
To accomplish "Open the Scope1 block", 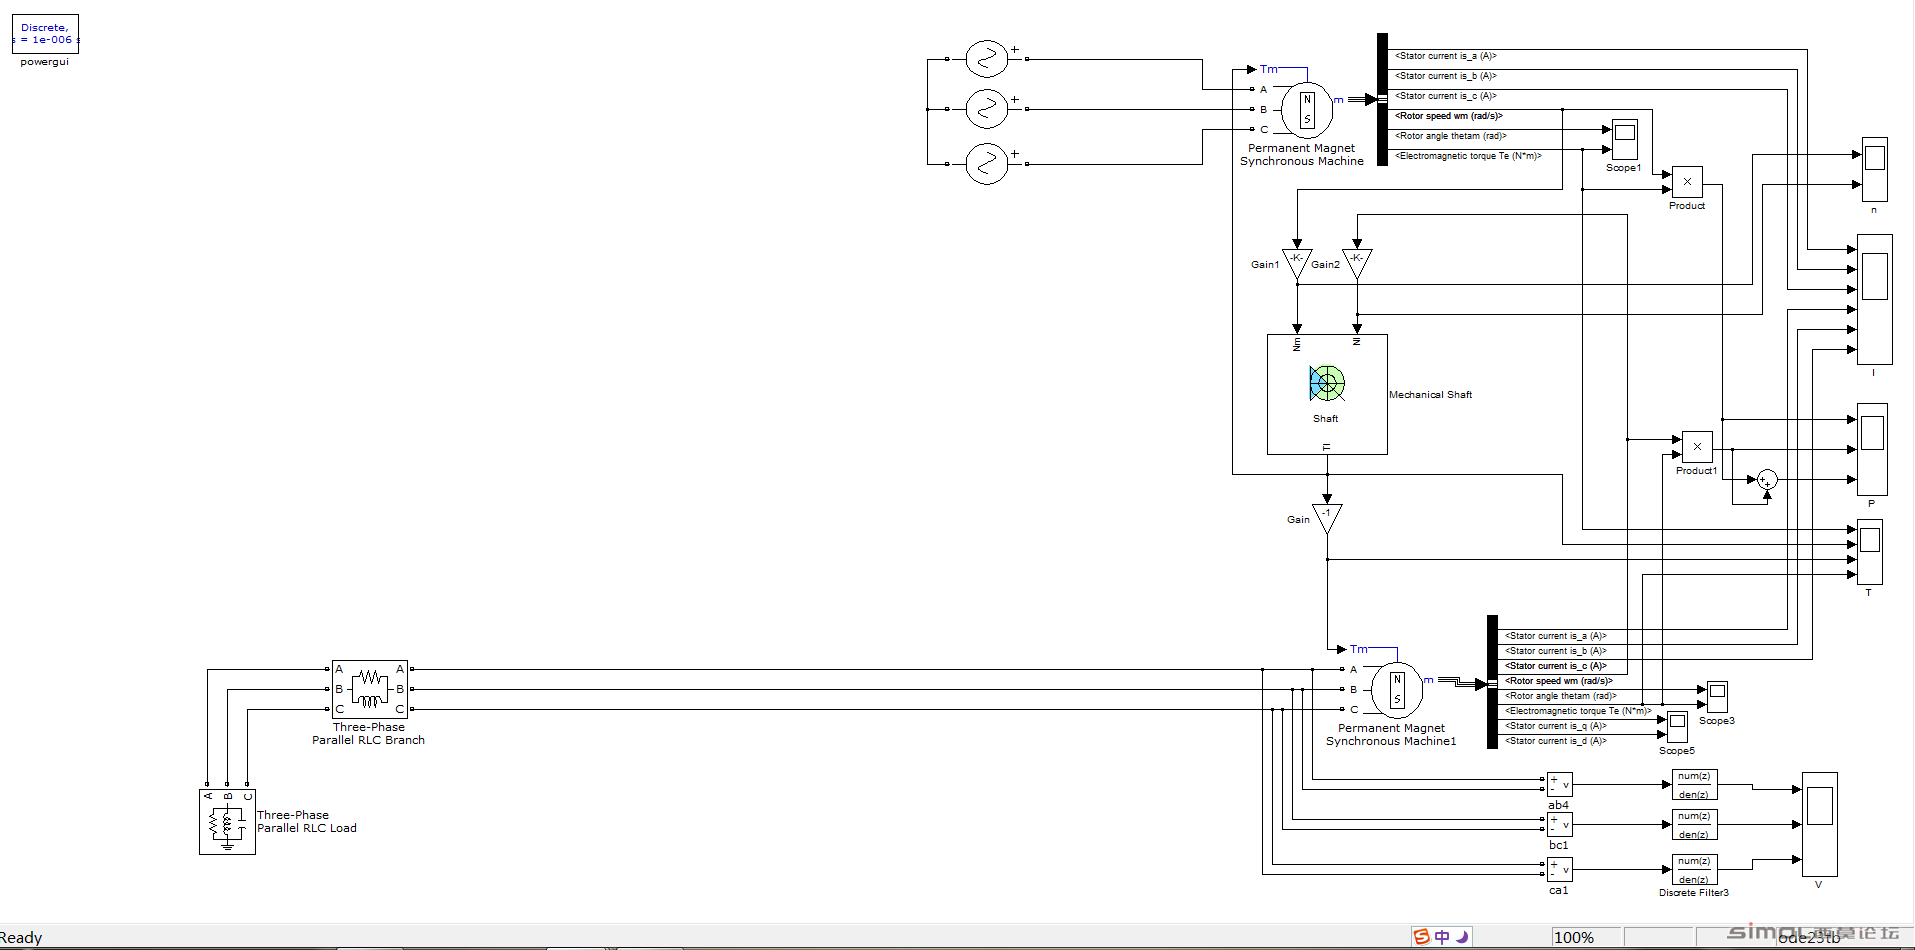I will tap(1625, 139).
